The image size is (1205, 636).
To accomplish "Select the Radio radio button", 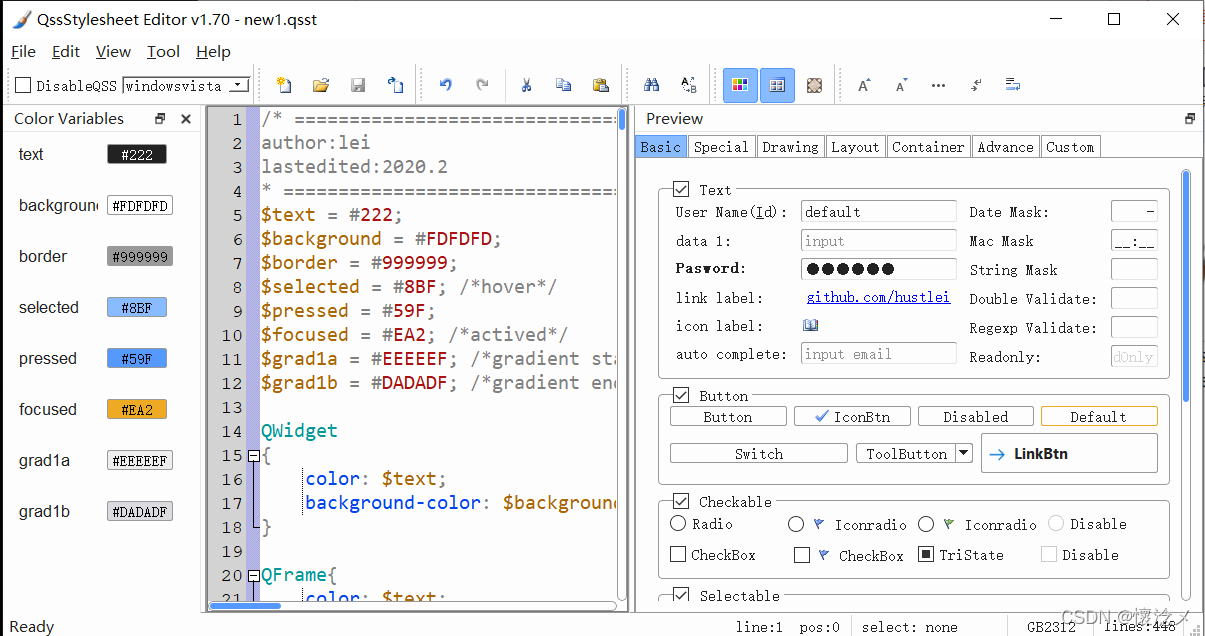I will click(678, 524).
